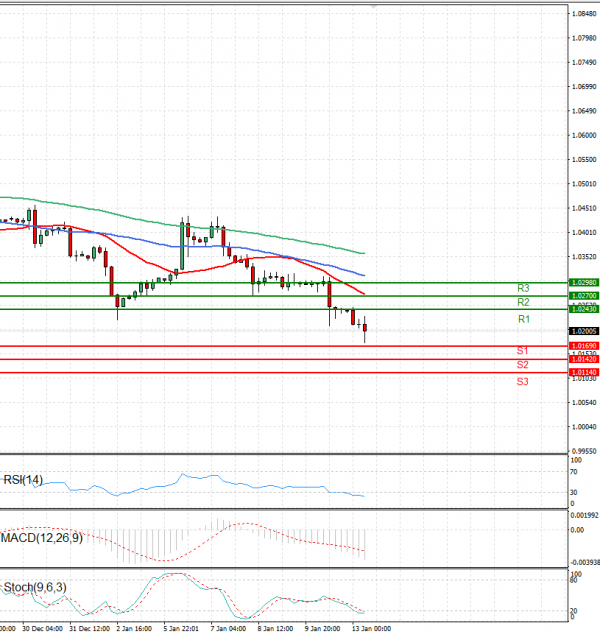The width and height of the screenshot is (600, 637).
Task: Click the S3 support label
Action: tap(522, 382)
